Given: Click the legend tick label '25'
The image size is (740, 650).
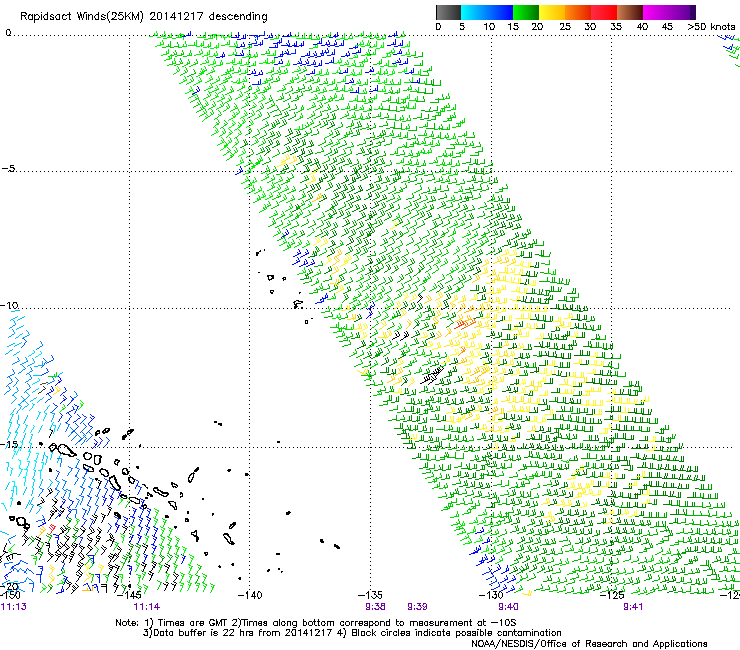Looking at the screenshot, I should pyautogui.click(x=564, y=26).
